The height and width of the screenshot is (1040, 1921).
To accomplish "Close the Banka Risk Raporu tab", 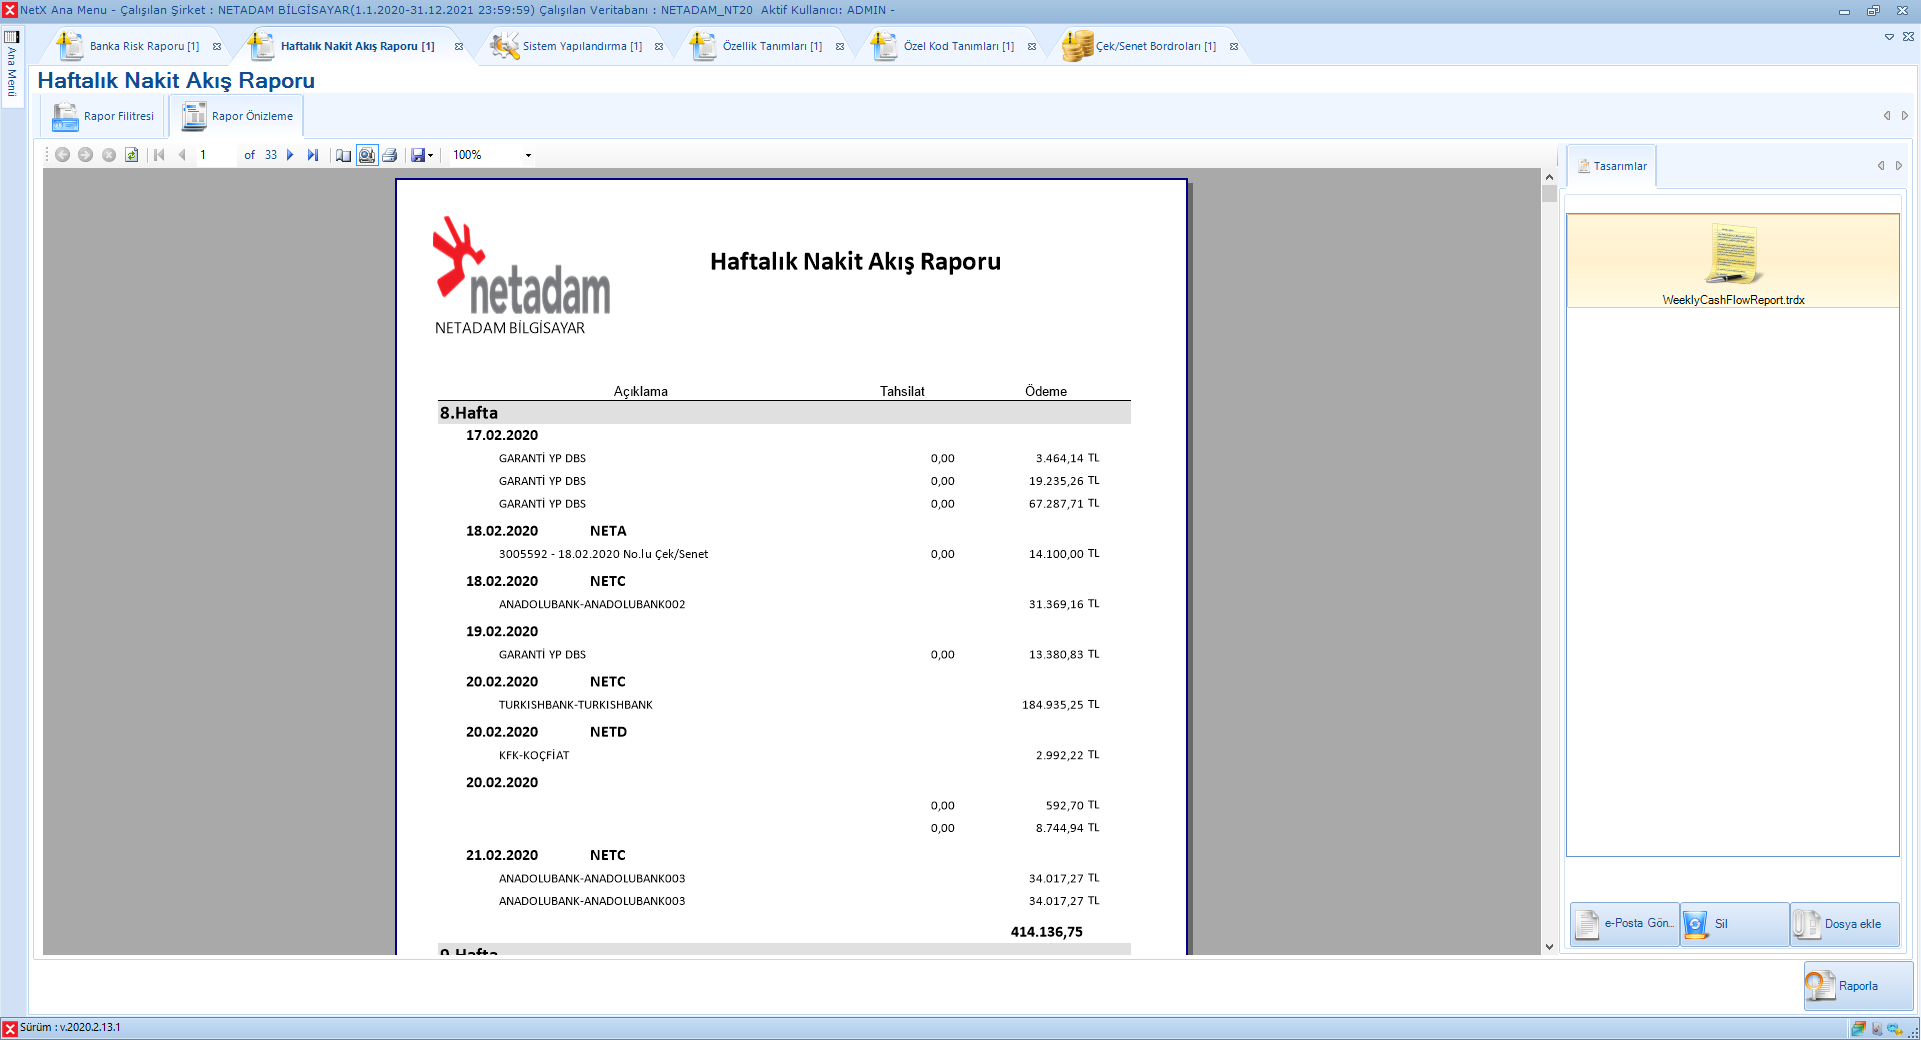I will (x=217, y=47).
